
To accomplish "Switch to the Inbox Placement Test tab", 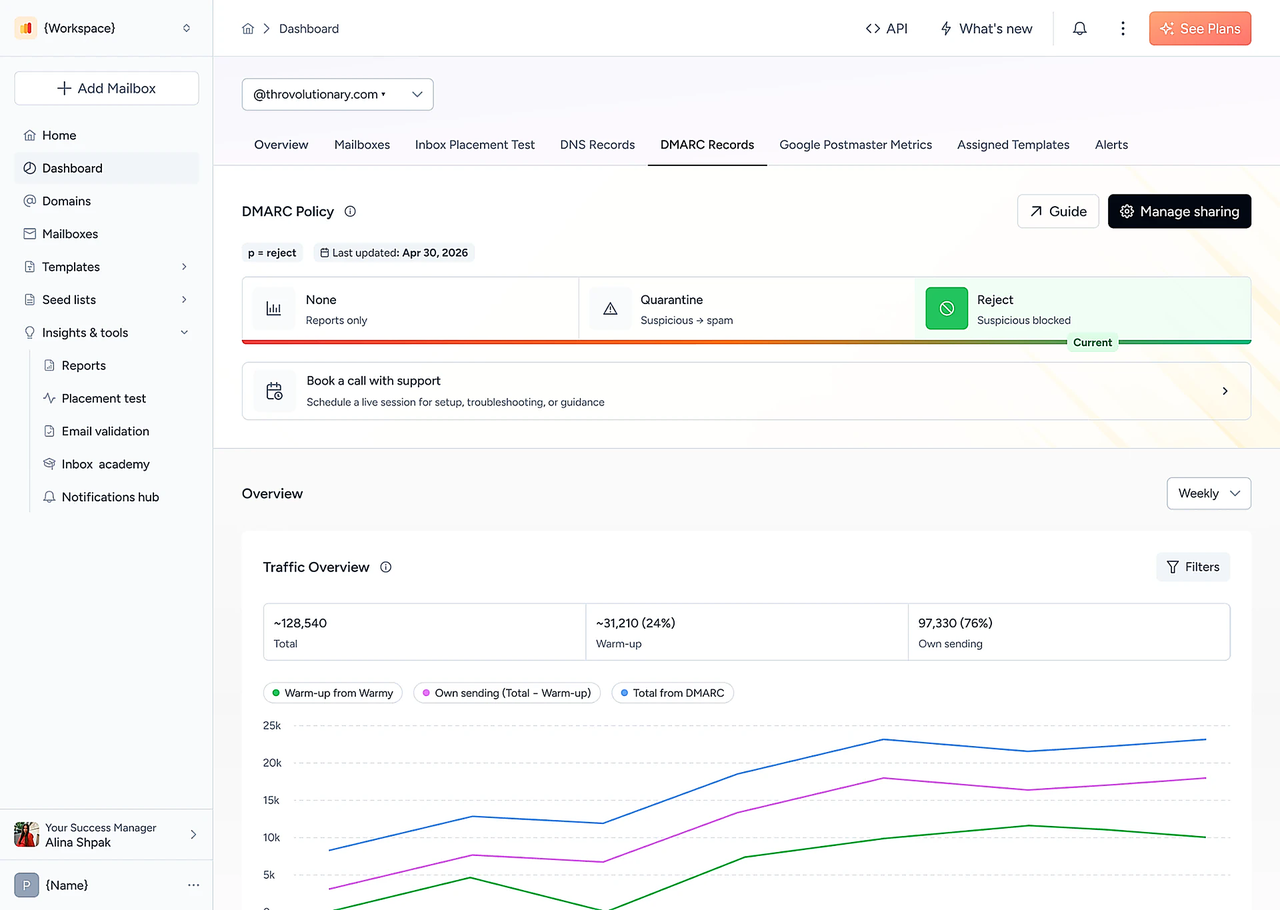I will 475,145.
